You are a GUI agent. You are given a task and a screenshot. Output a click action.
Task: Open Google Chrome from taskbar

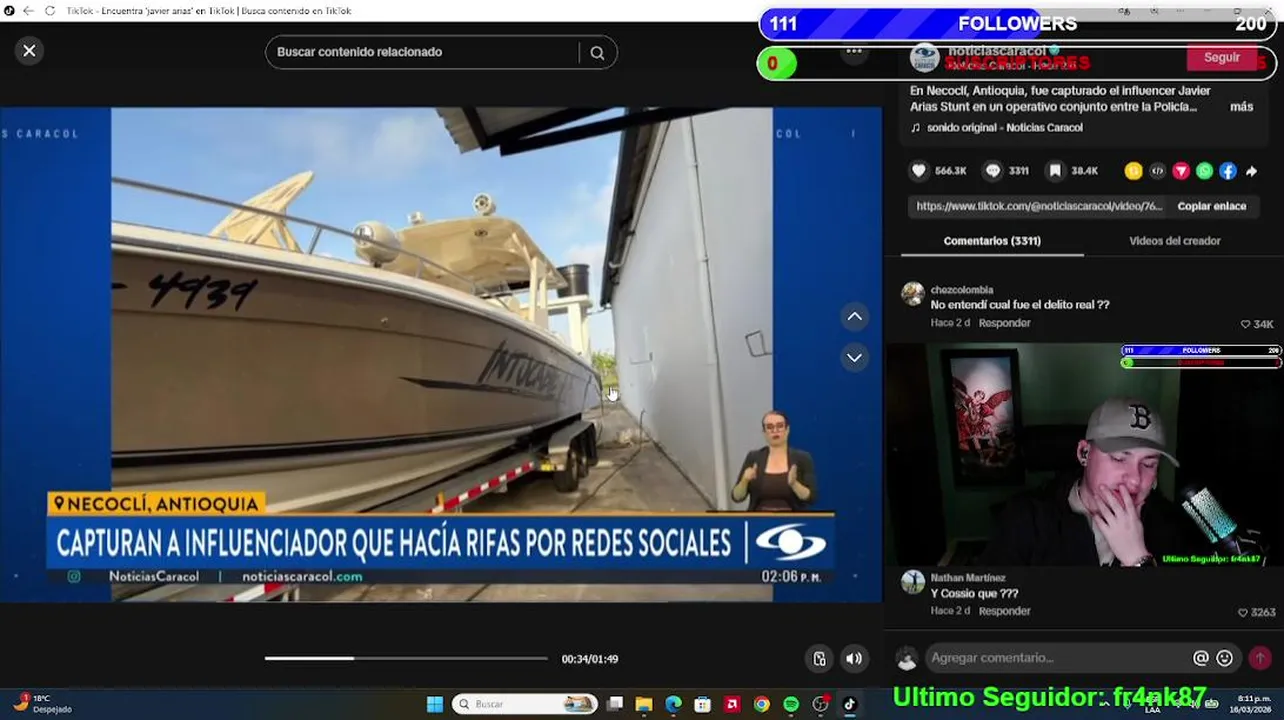pyautogui.click(x=761, y=704)
